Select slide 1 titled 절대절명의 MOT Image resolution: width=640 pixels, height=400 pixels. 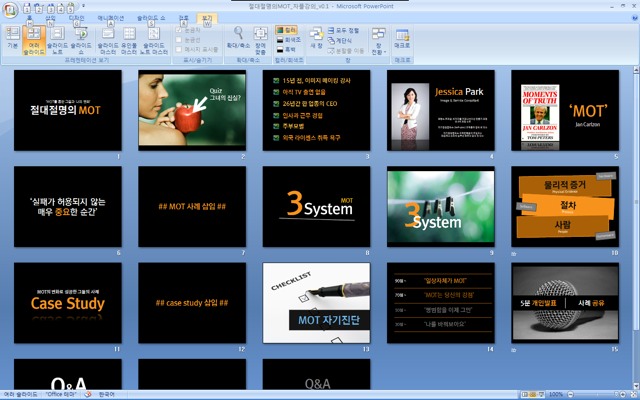click(x=68, y=110)
